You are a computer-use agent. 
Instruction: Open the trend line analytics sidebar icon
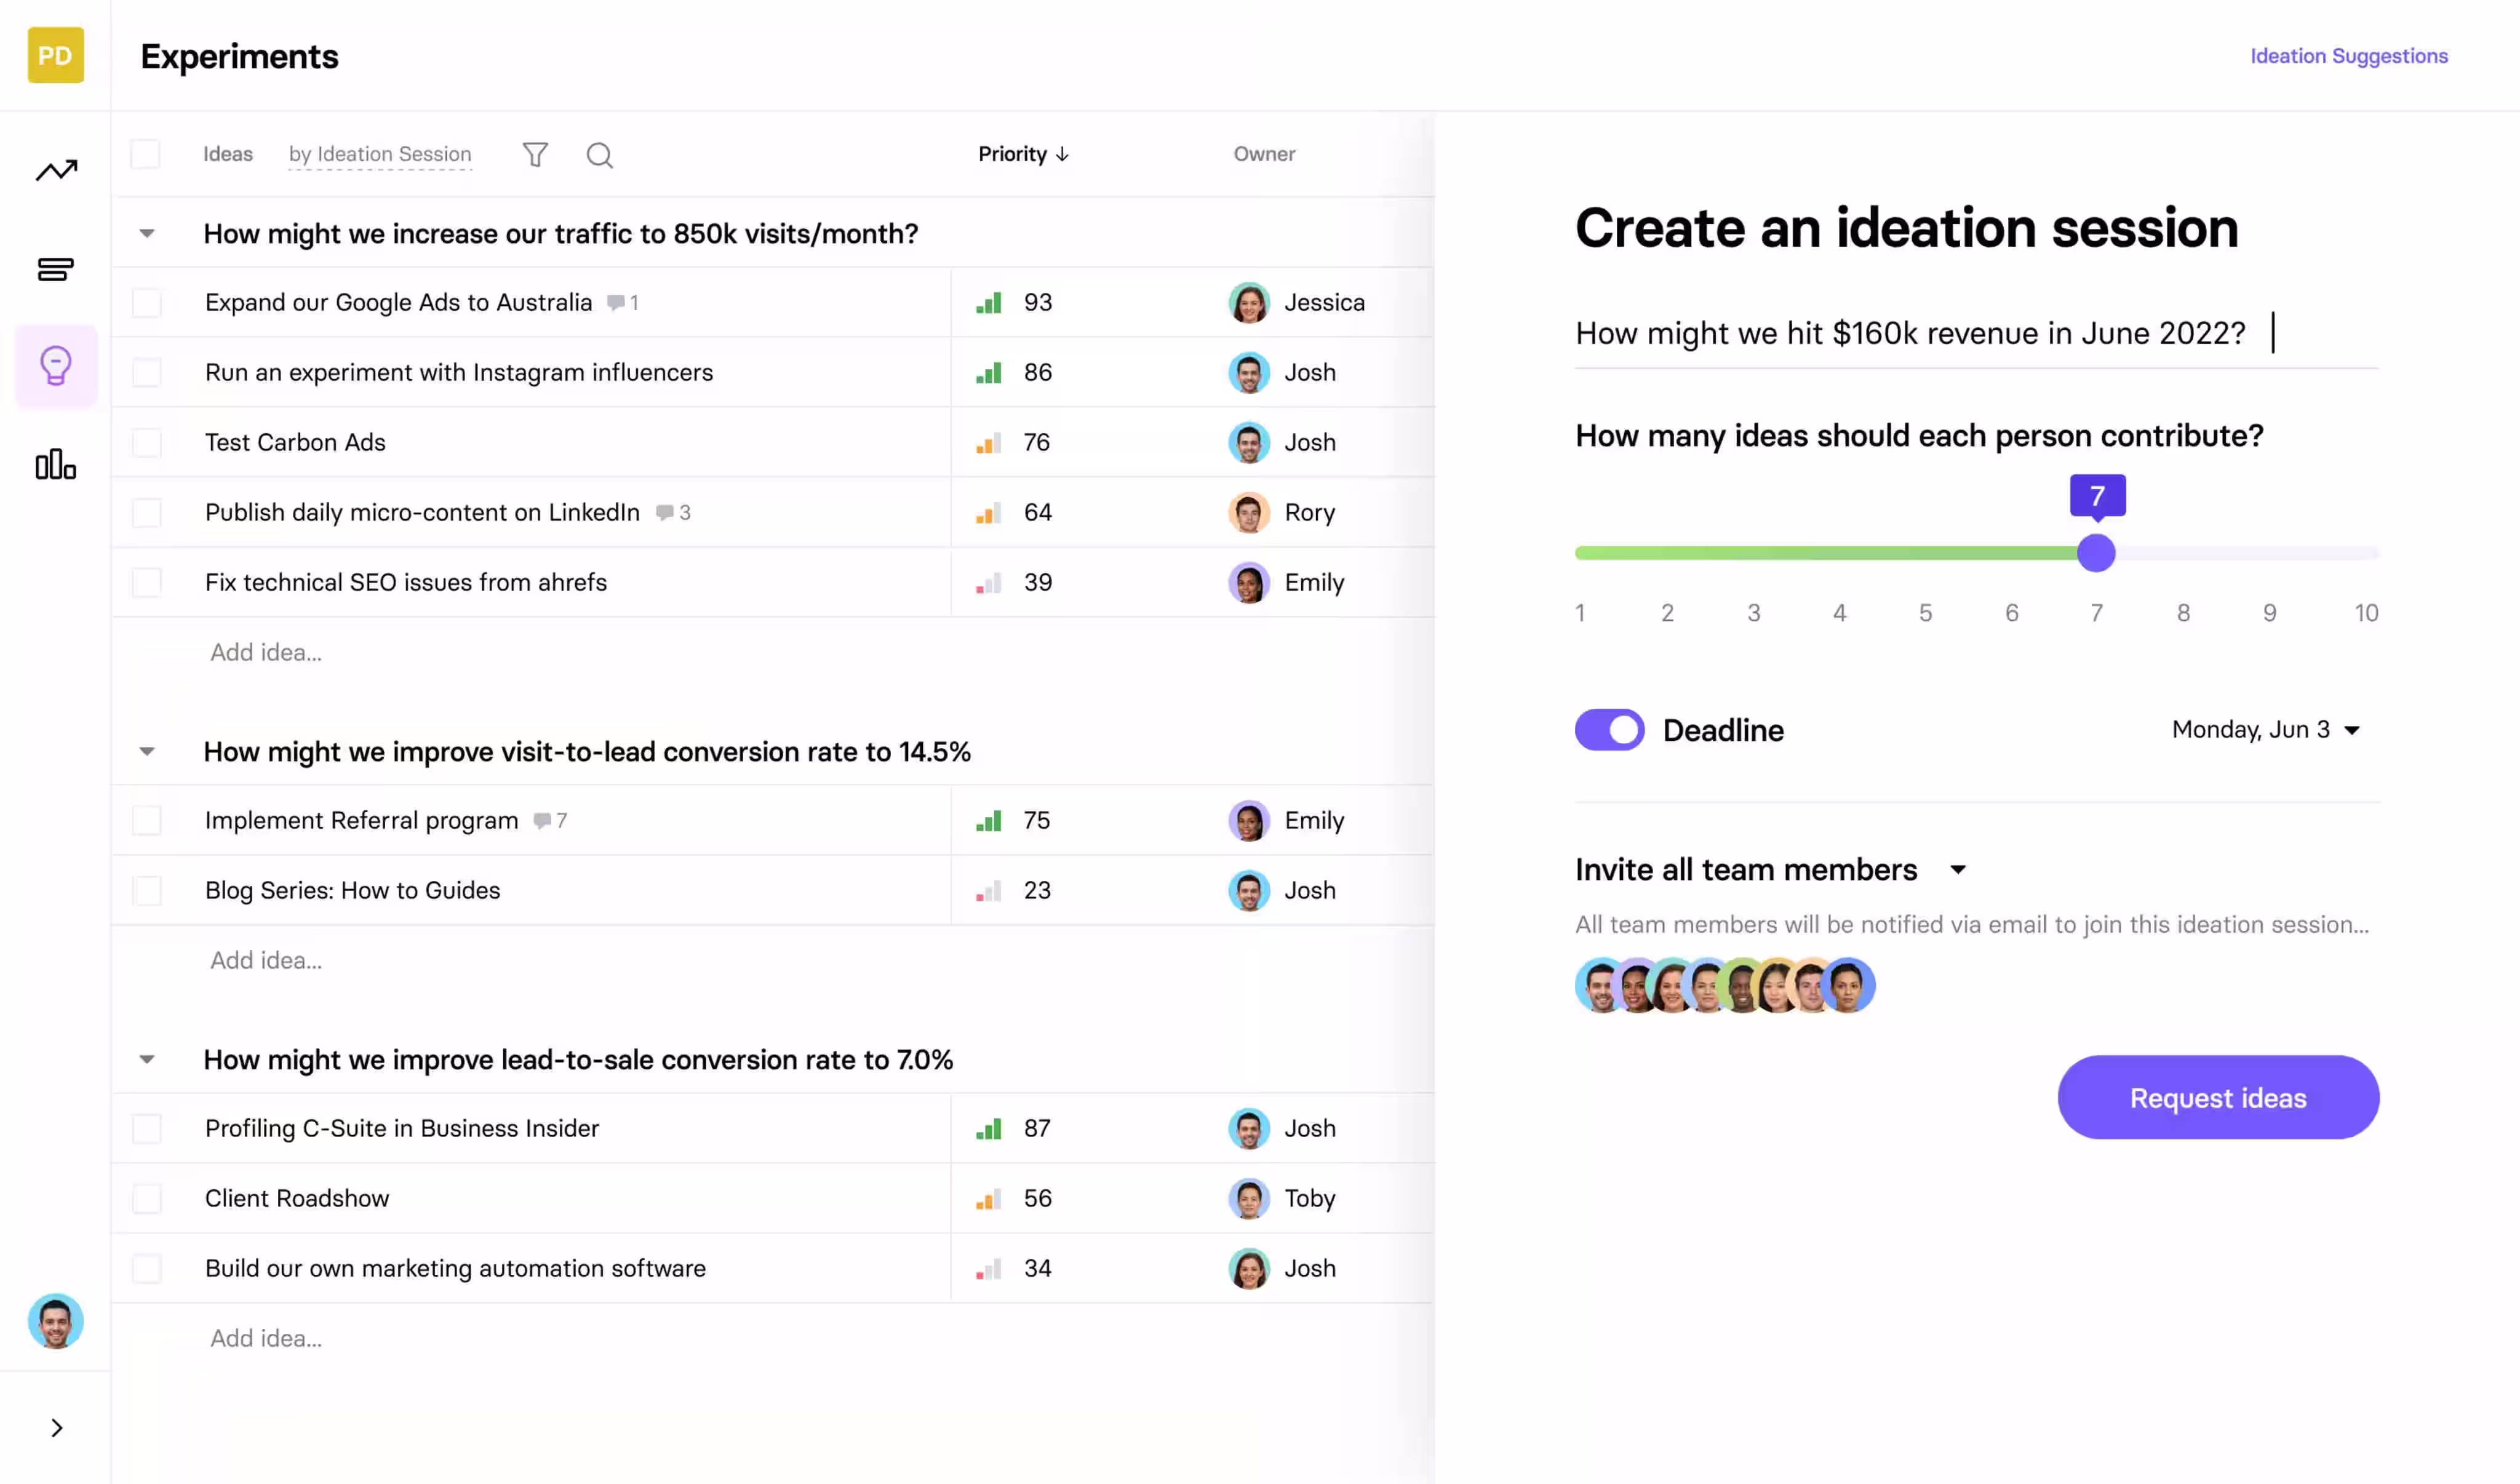click(56, 171)
